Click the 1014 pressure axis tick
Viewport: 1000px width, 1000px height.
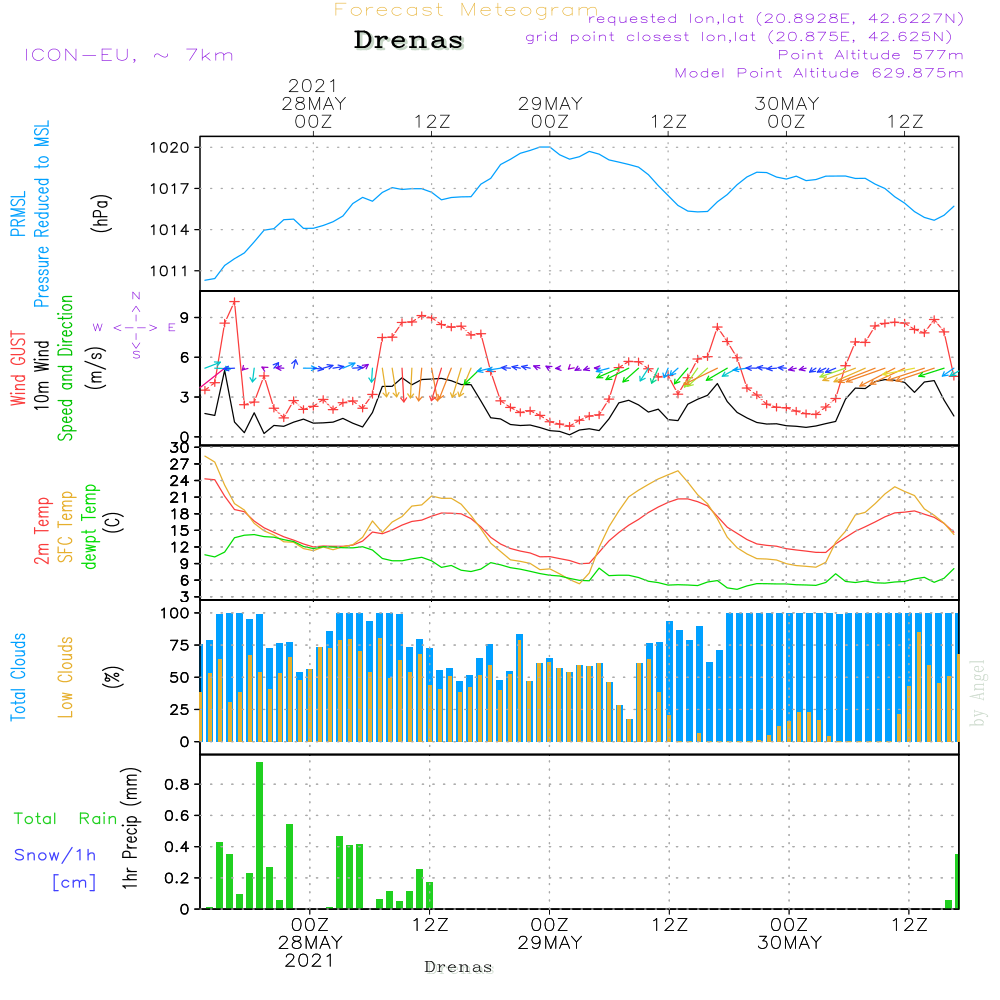coord(170,230)
